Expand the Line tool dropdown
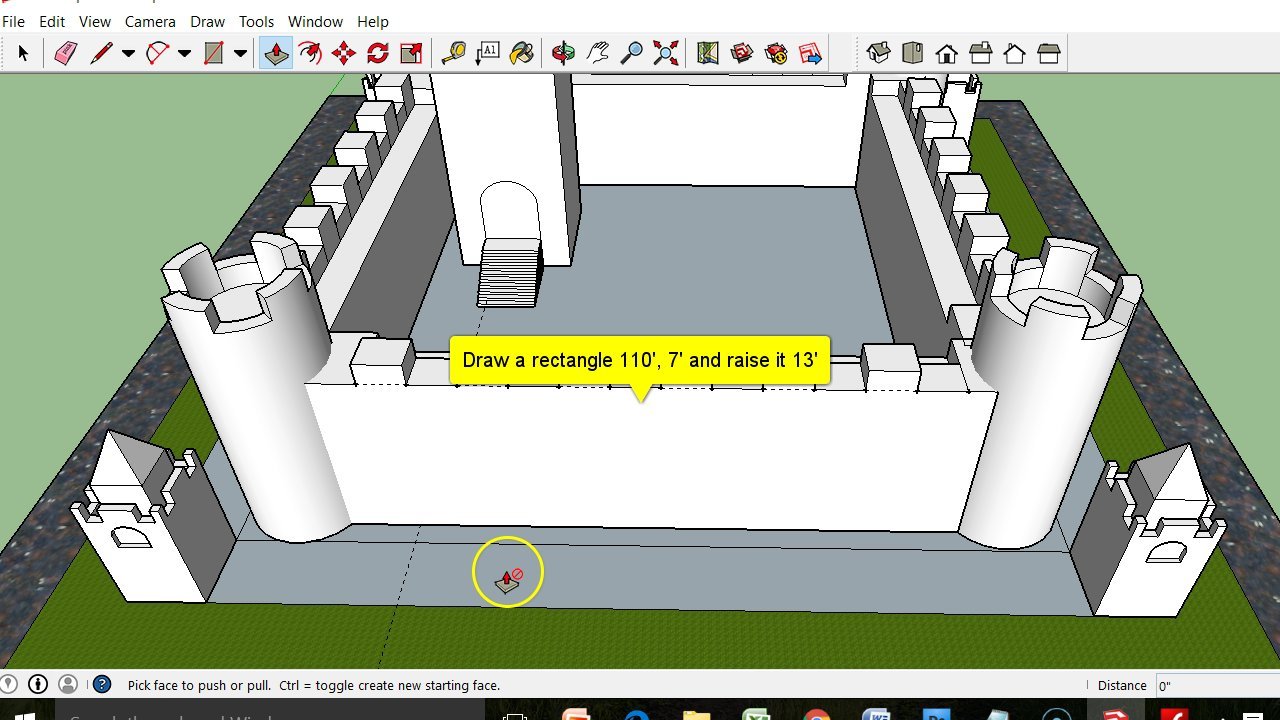The height and width of the screenshot is (720, 1280). (128, 52)
